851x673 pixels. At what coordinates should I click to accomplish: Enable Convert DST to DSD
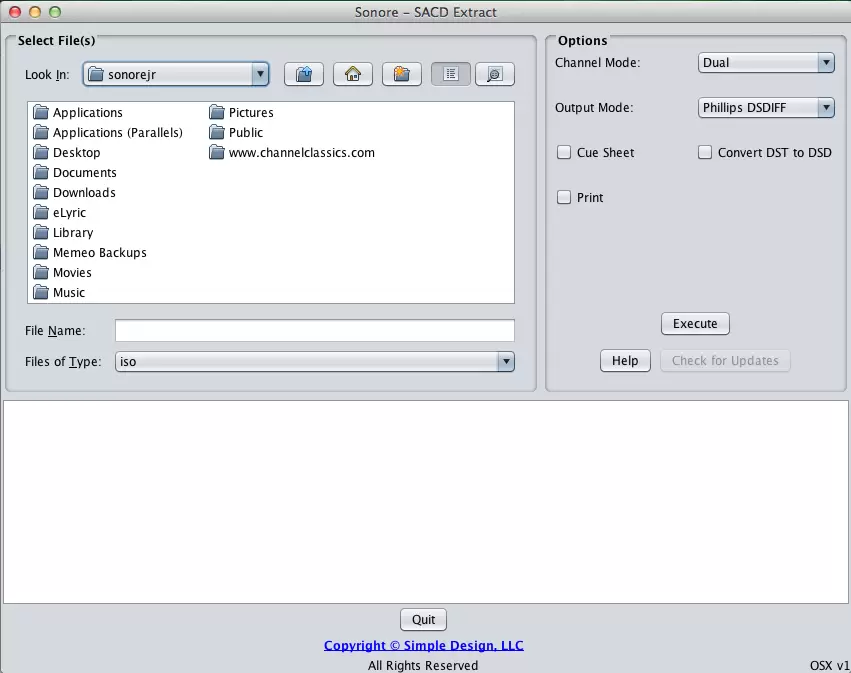705,152
